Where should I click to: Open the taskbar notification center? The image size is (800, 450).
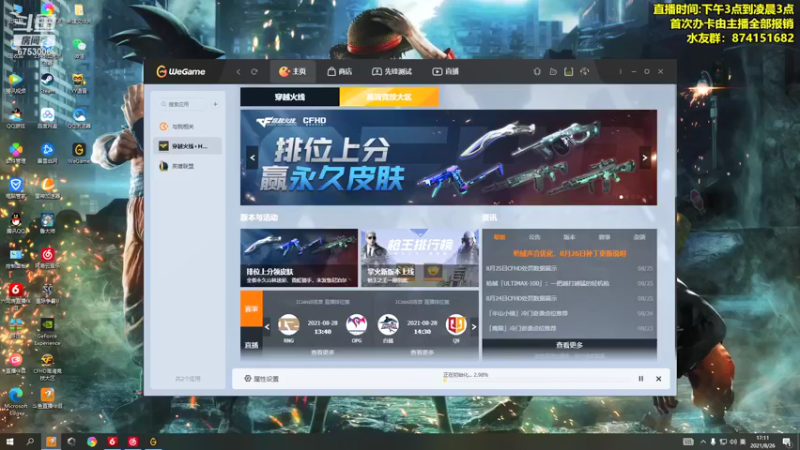(787, 442)
